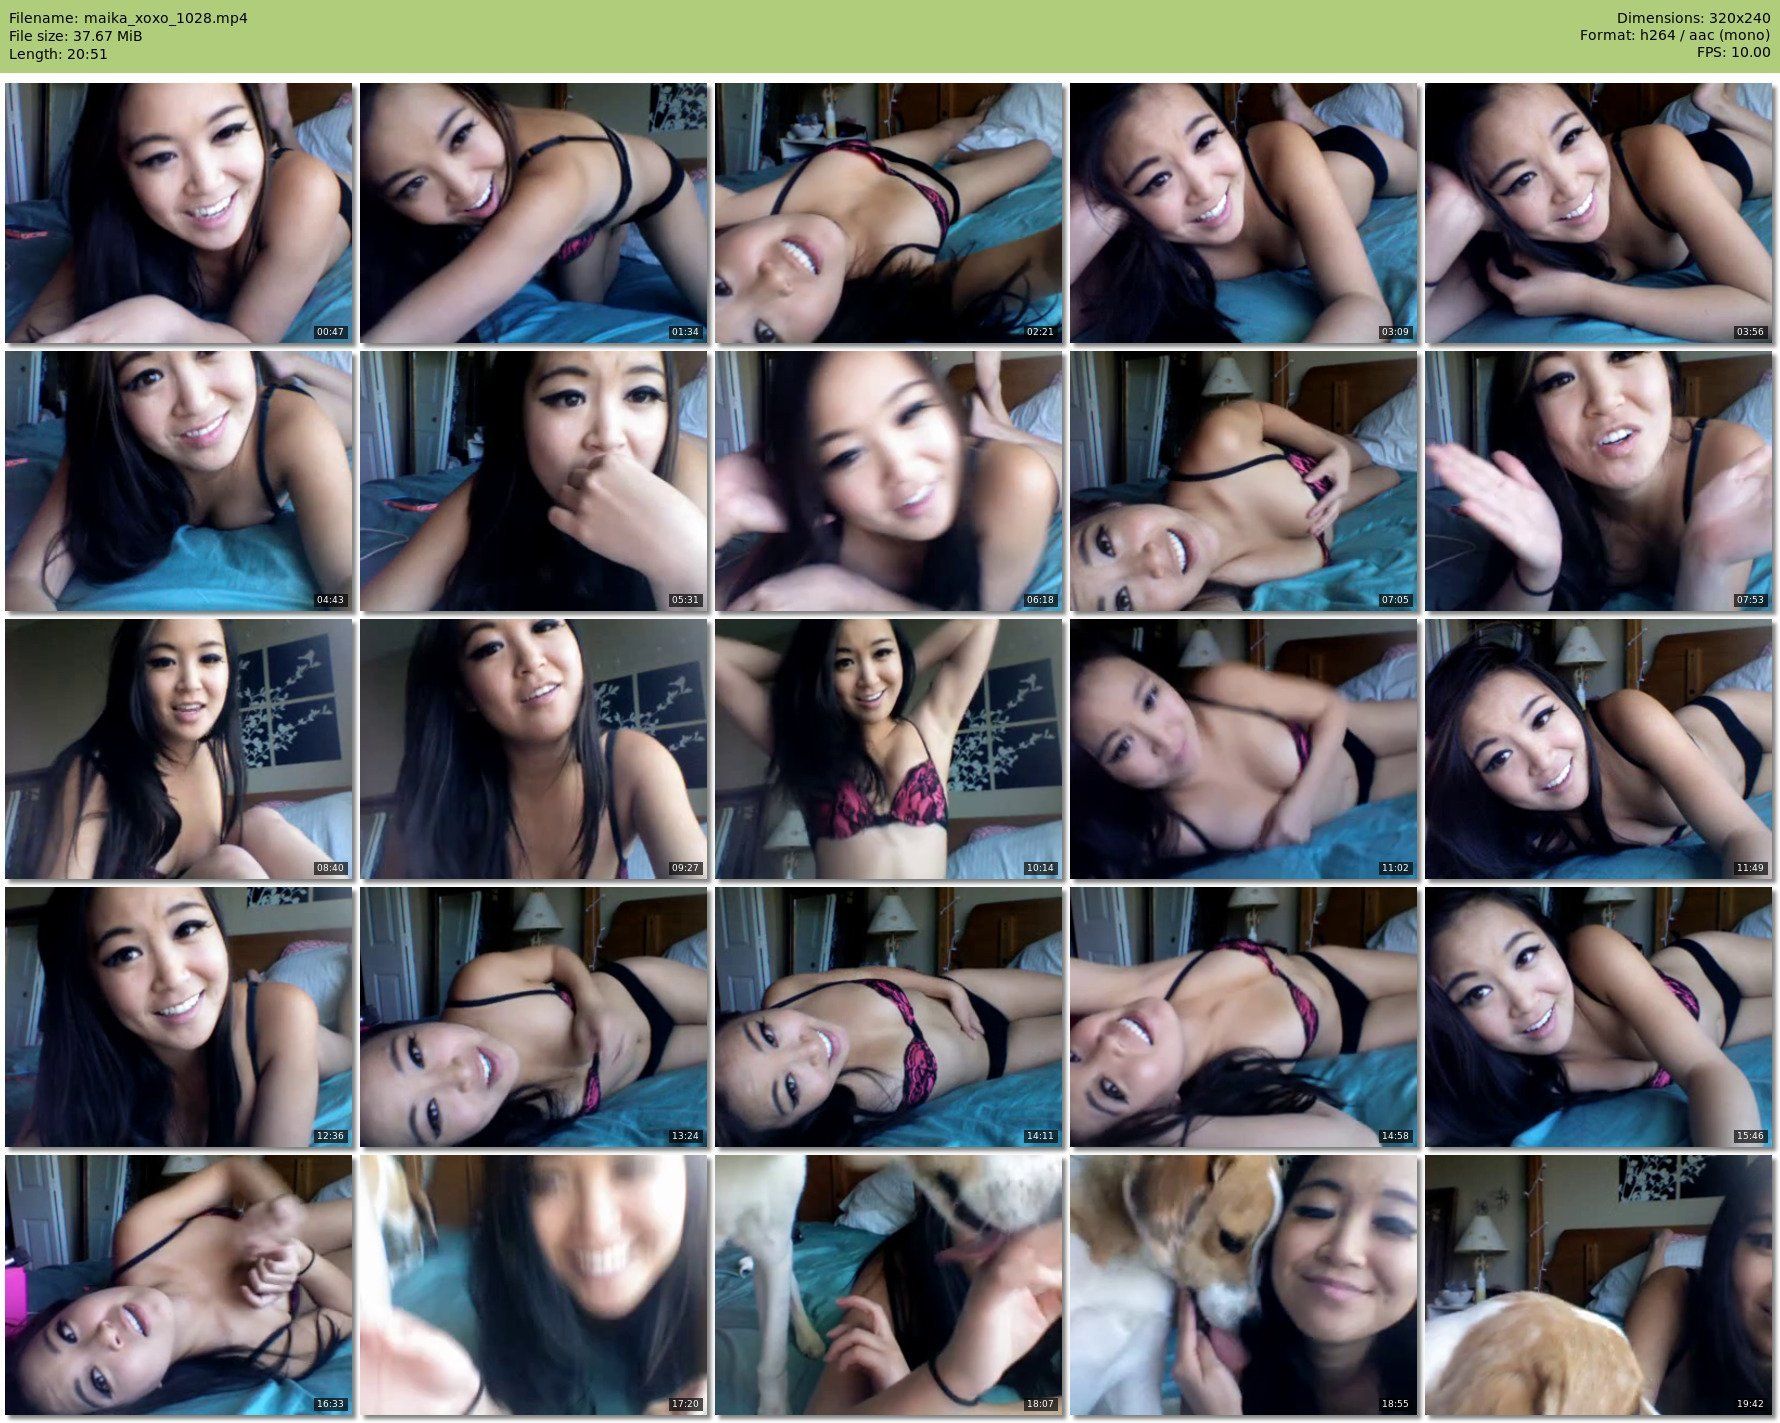Open the thumbnail stamped 07:53
The width and height of the screenshot is (1780, 1423).
(x=1599, y=481)
